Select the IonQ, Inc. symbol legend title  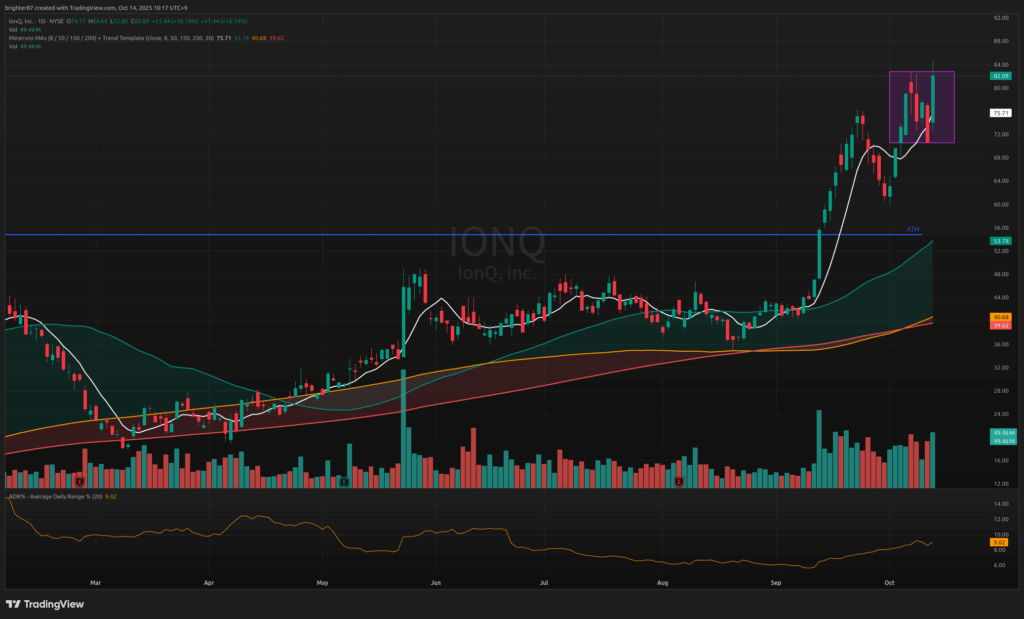click(42, 20)
